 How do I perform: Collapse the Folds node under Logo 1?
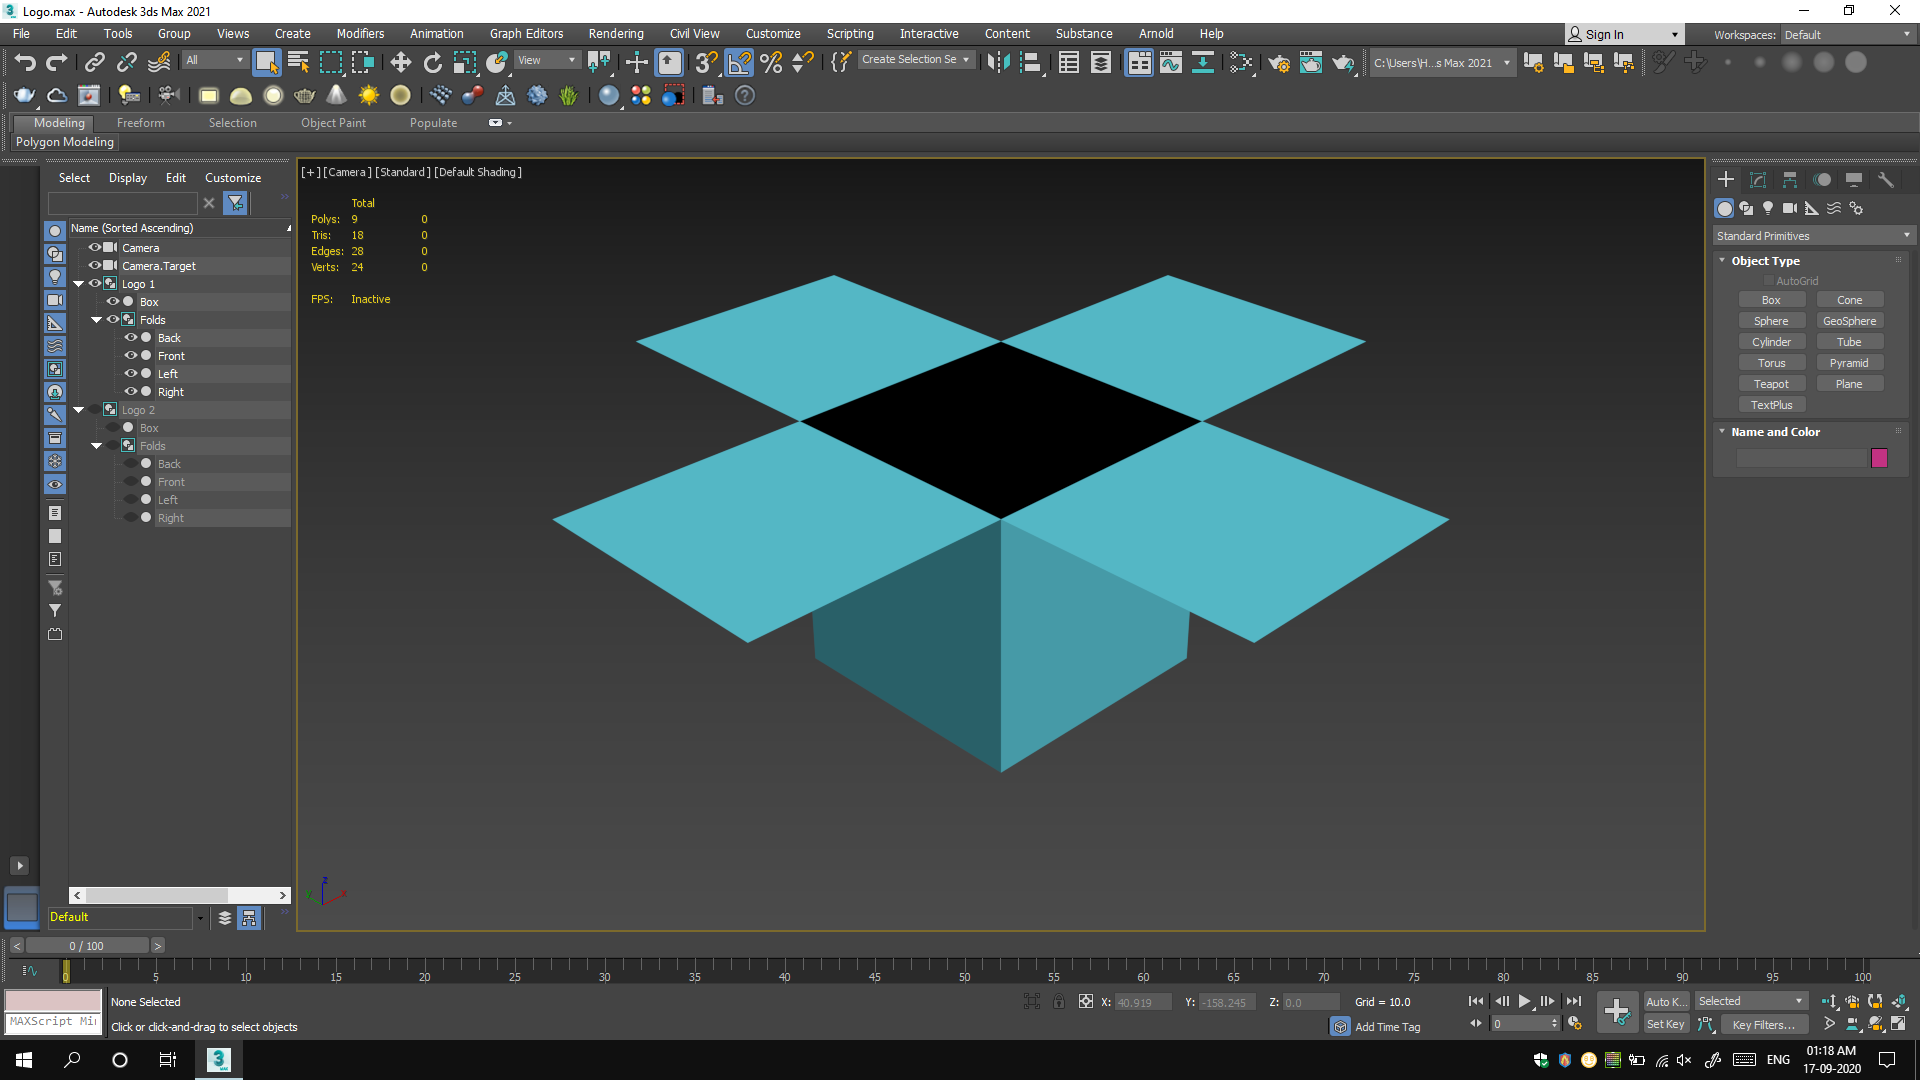point(96,320)
